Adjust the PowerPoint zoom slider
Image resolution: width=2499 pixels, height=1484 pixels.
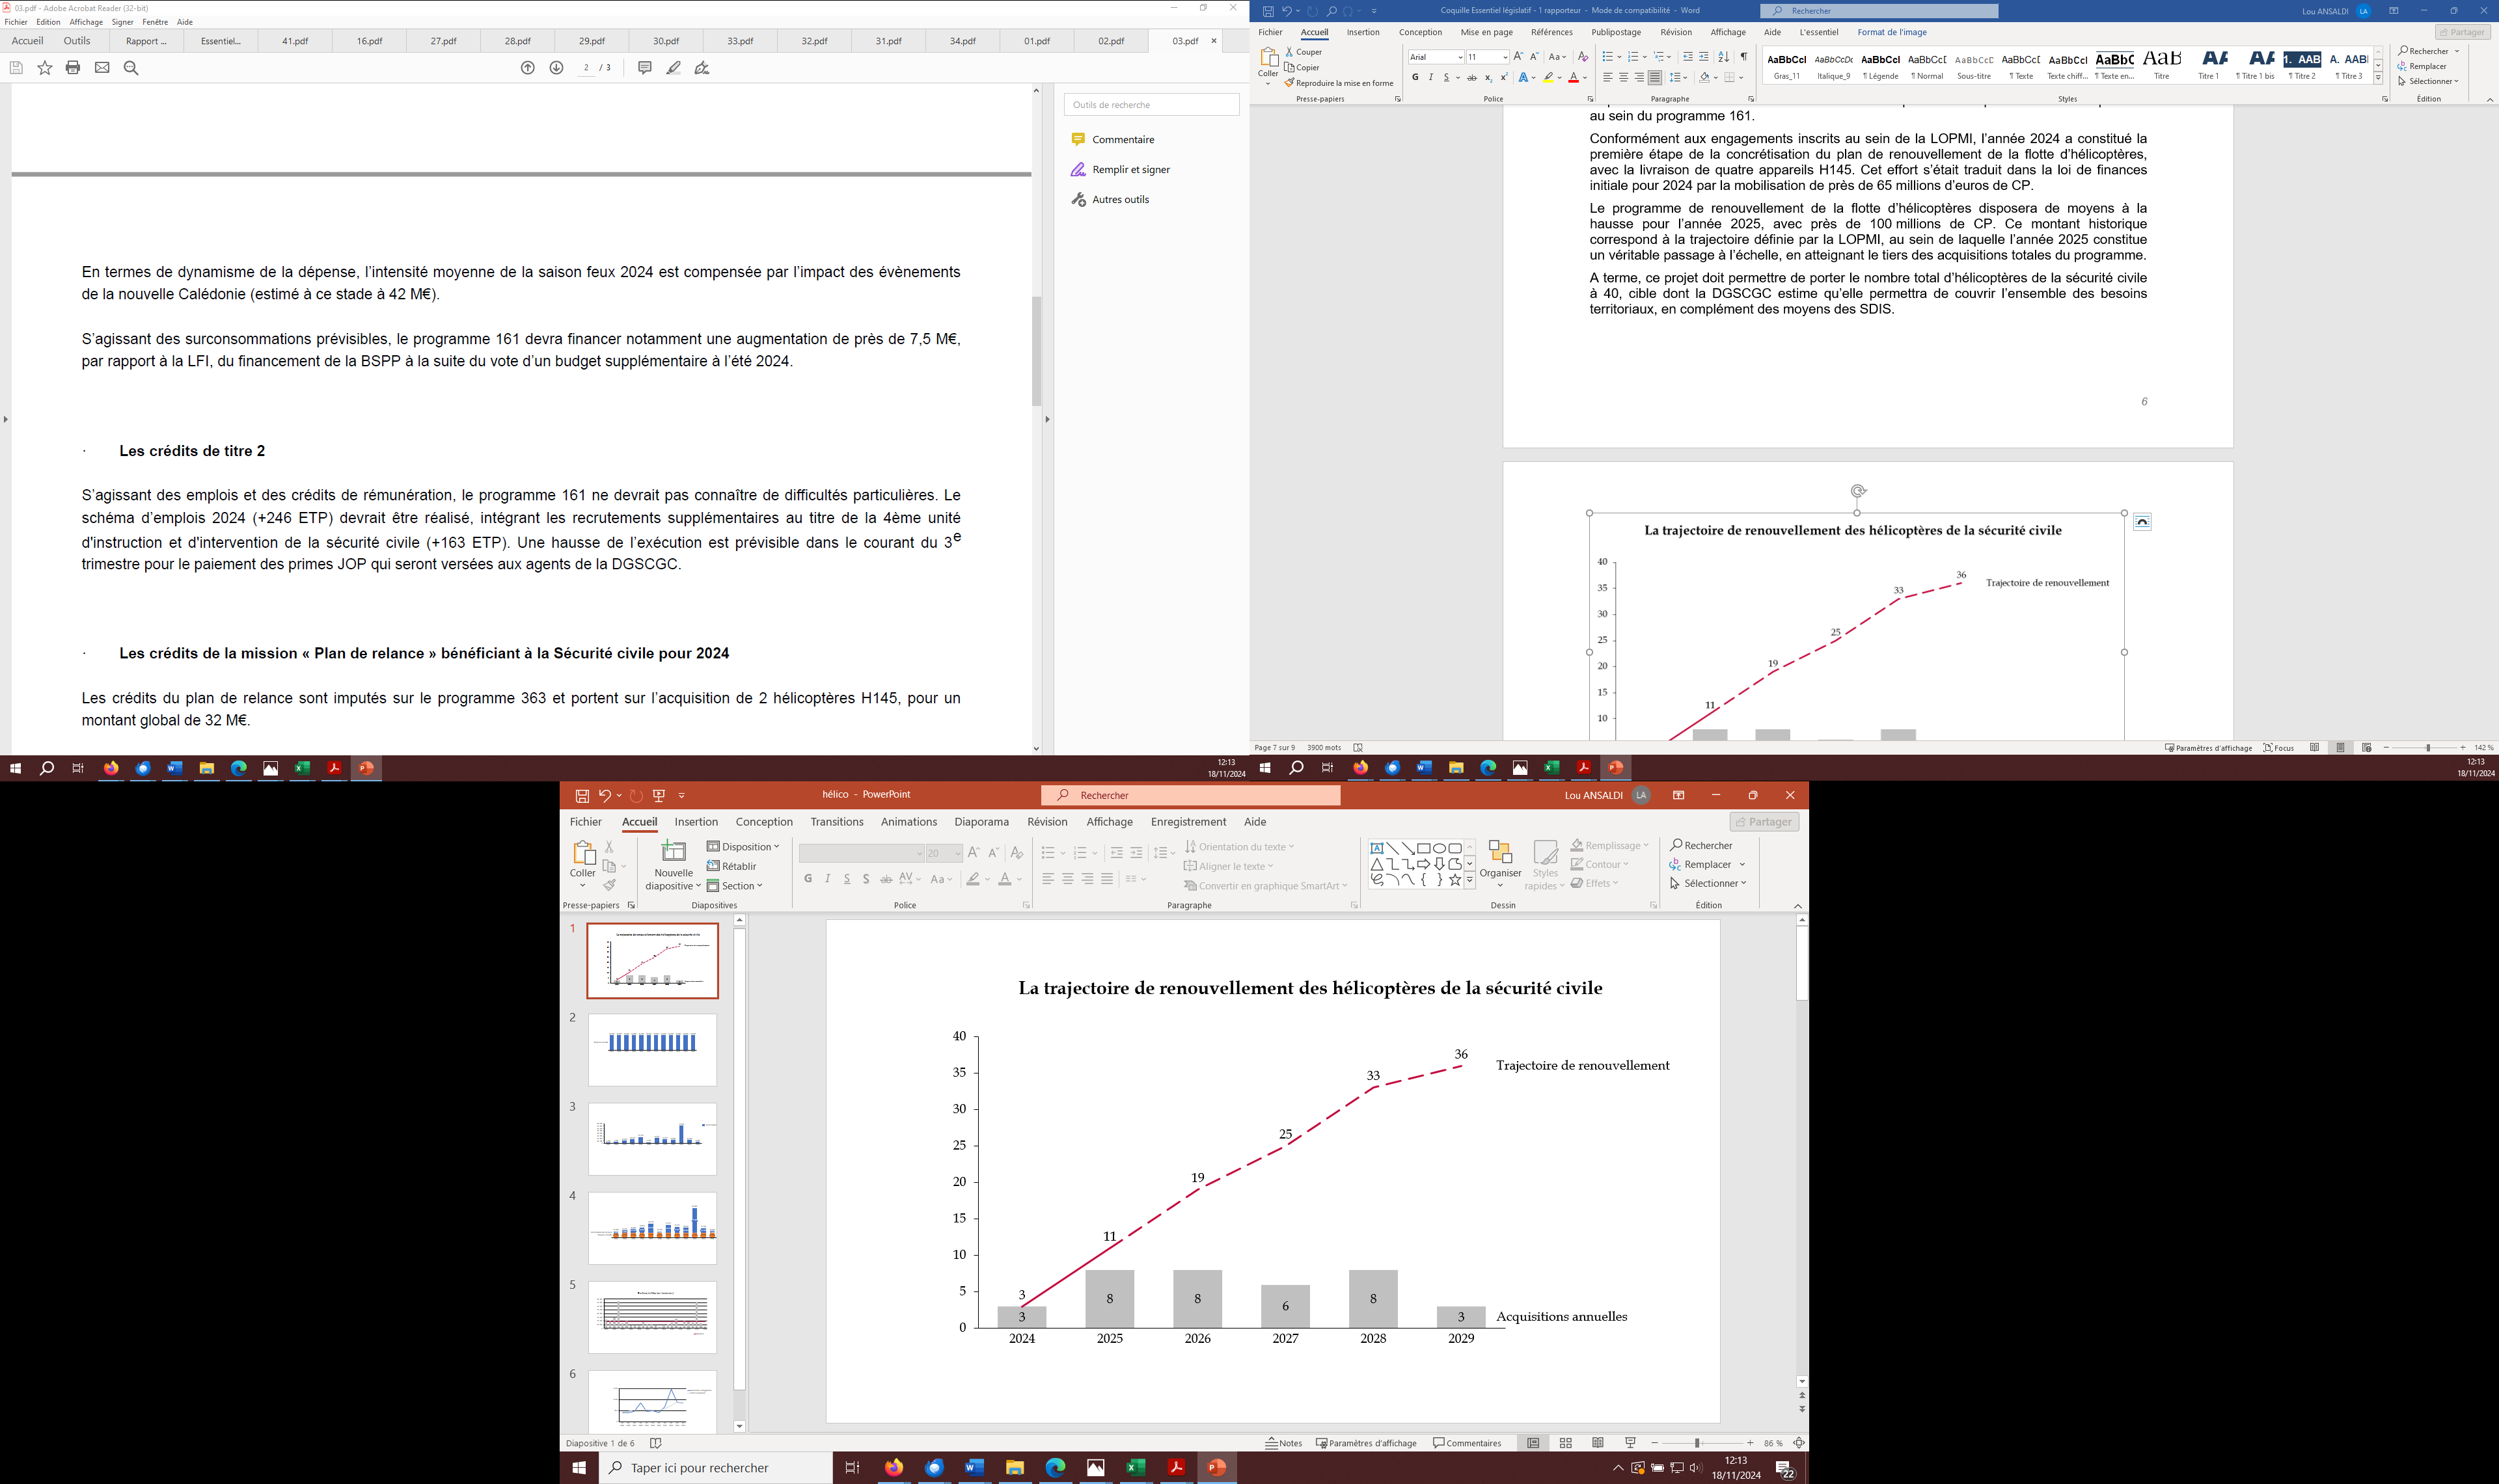point(1696,1443)
